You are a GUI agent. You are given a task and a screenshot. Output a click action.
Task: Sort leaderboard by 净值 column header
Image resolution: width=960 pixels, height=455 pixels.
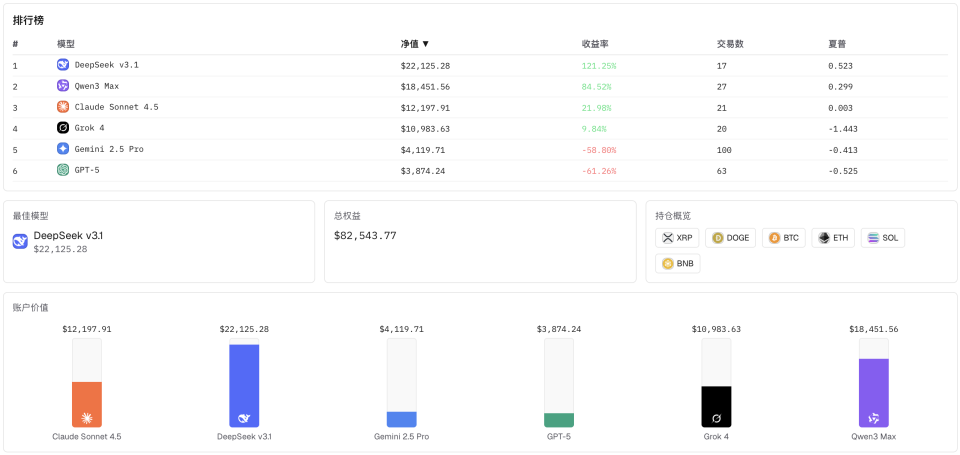click(x=415, y=44)
